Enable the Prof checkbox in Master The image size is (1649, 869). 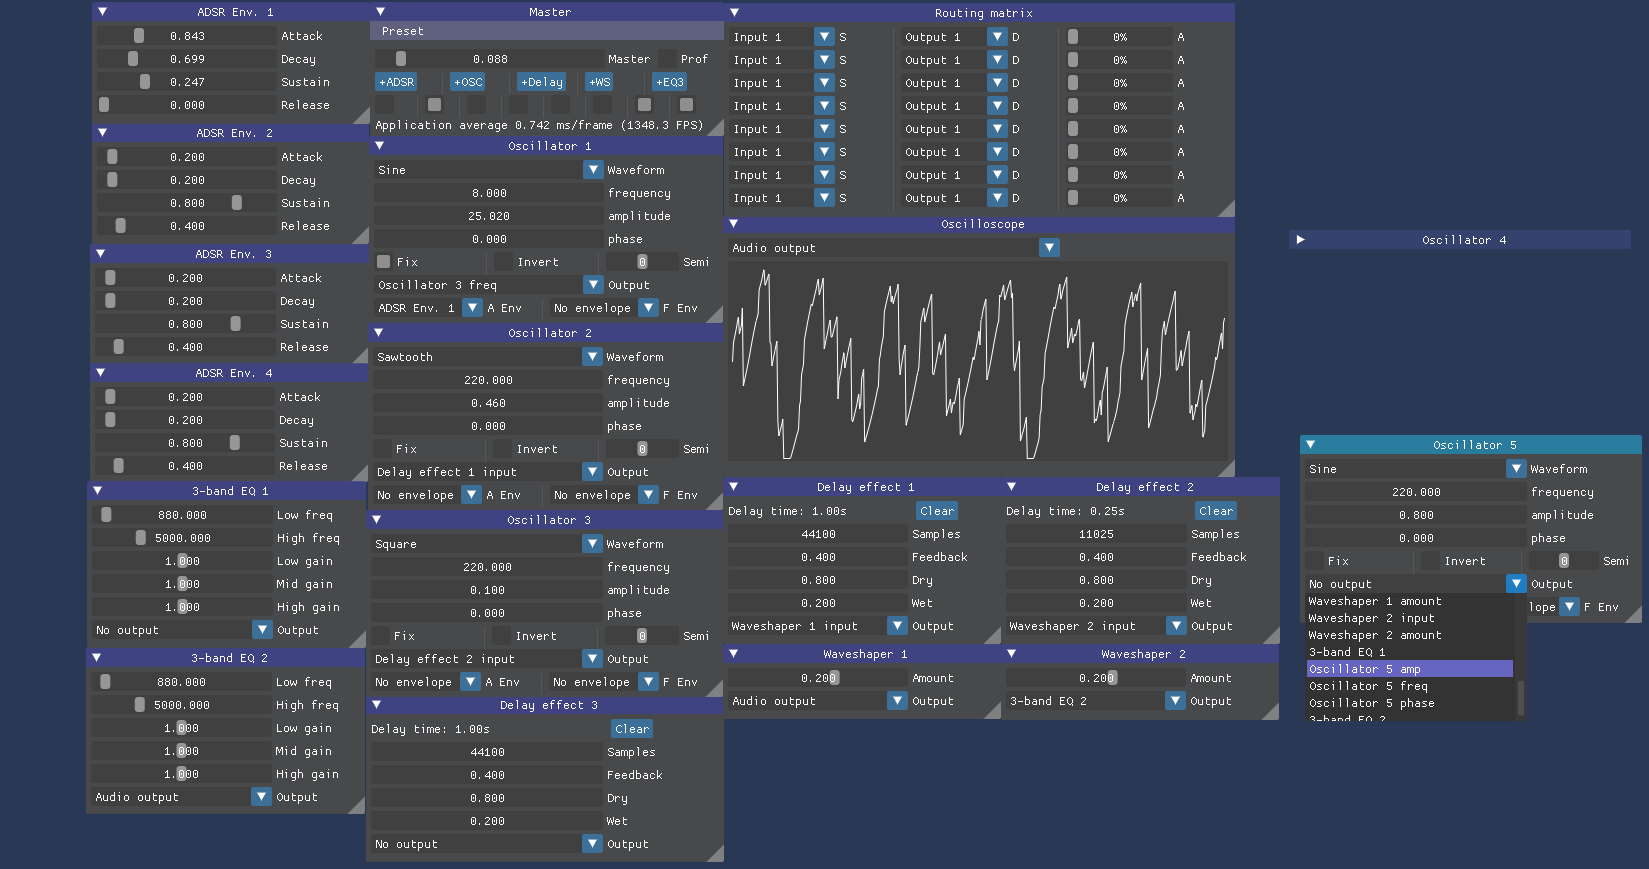click(x=668, y=59)
